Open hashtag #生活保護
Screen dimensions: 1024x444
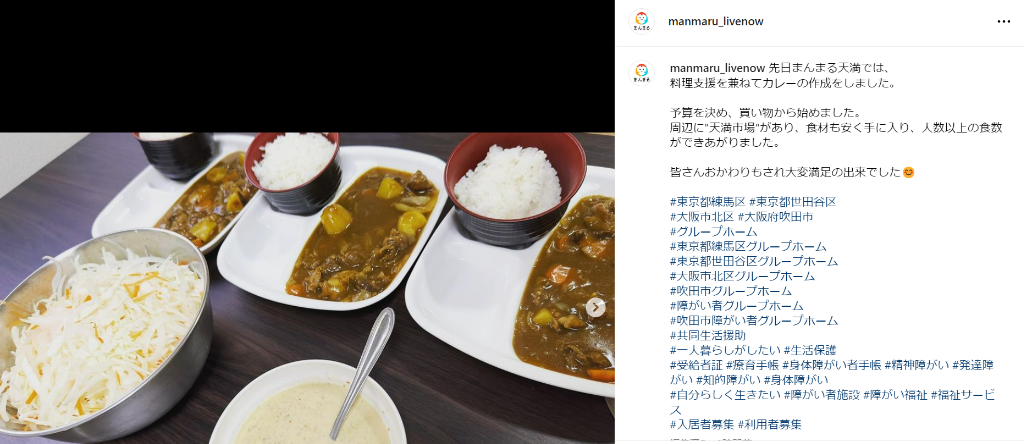[x=810, y=351]
